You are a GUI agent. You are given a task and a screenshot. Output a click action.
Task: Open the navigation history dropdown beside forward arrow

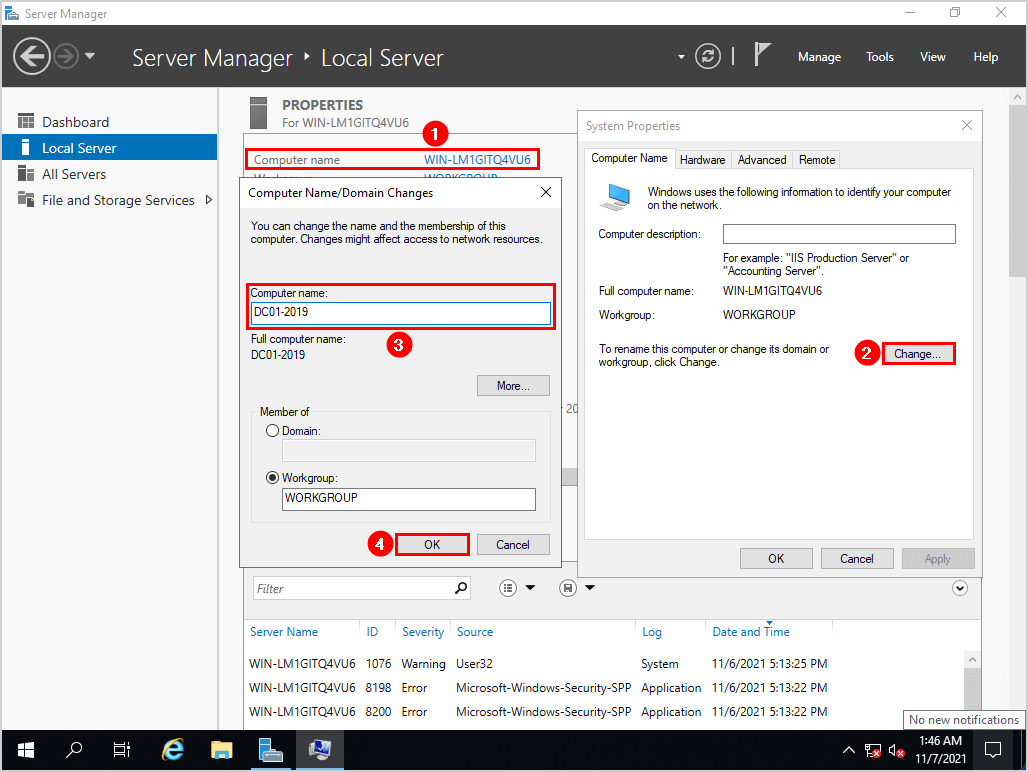pos(90,56)
